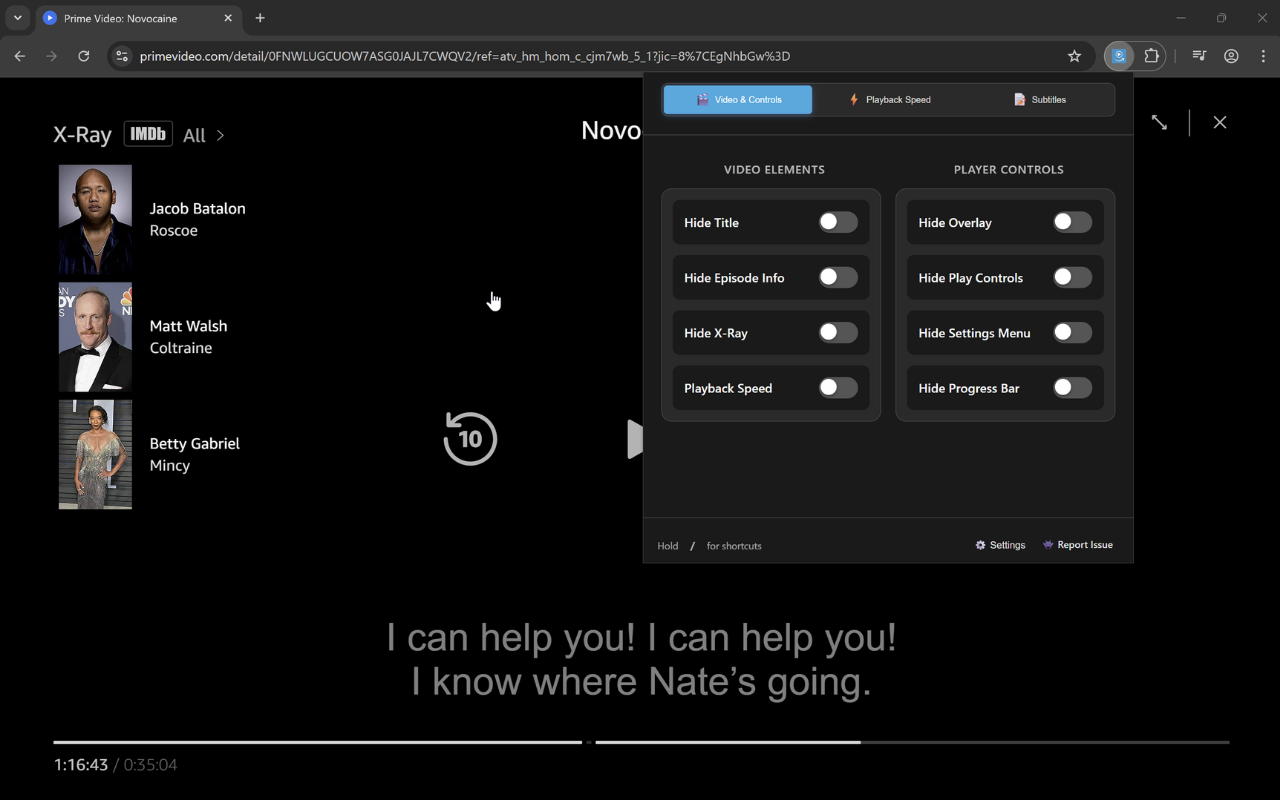This screenshot has width=1280, height=800.
Task: Click Jacob Batalon's cast photo
Action: (x=95, y=220)
